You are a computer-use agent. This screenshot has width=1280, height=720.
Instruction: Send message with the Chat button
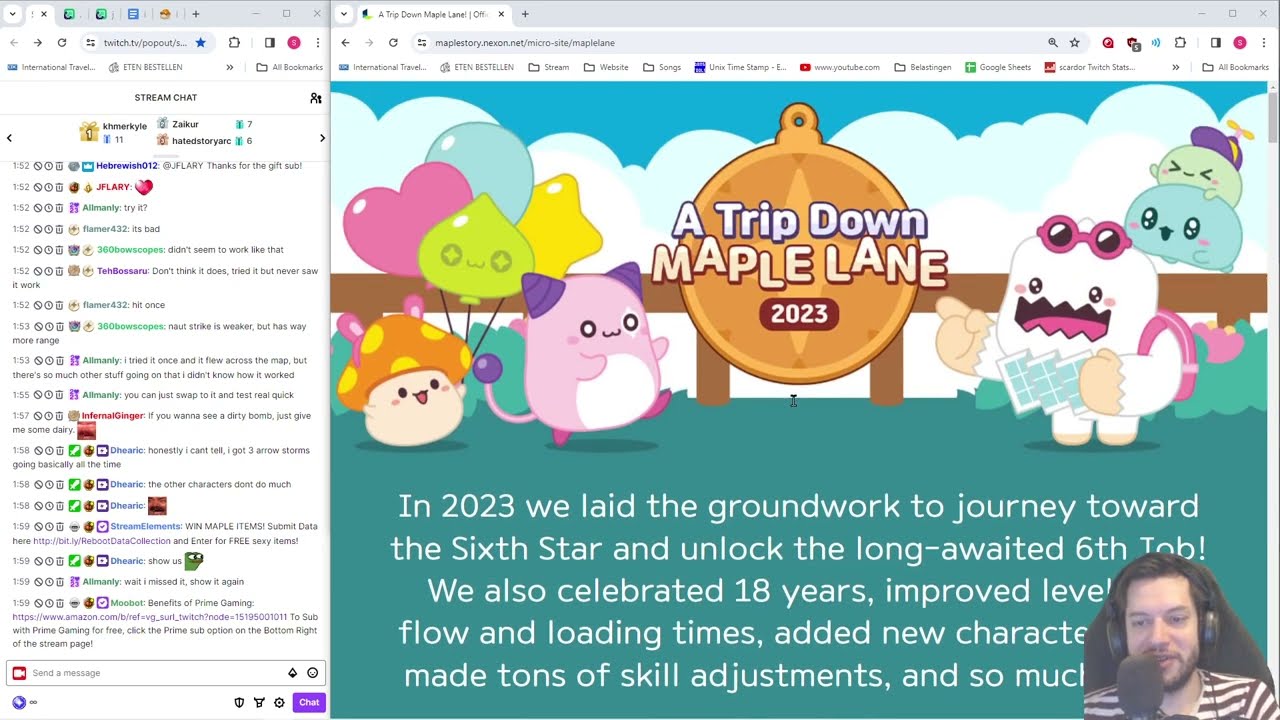(x=309, y=702)
